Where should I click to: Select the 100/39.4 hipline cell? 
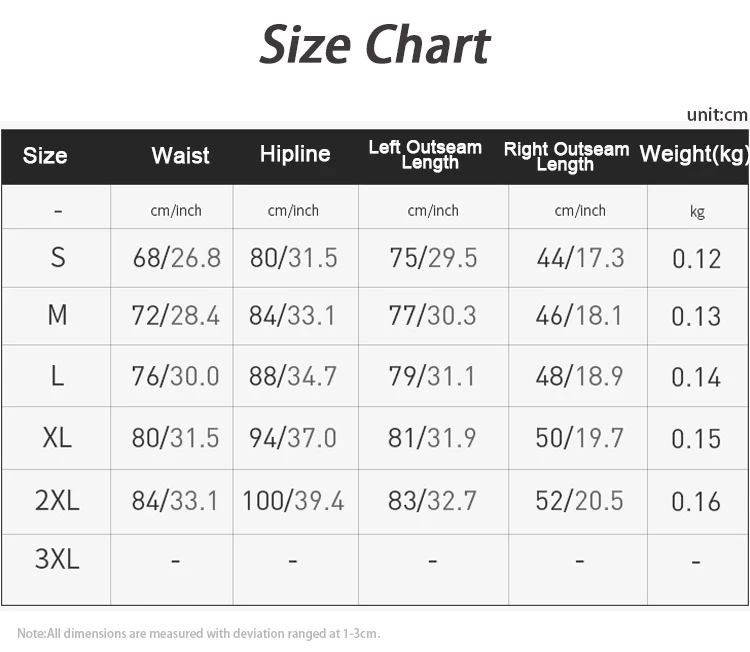pyautogui.click(x=293, y=501)
